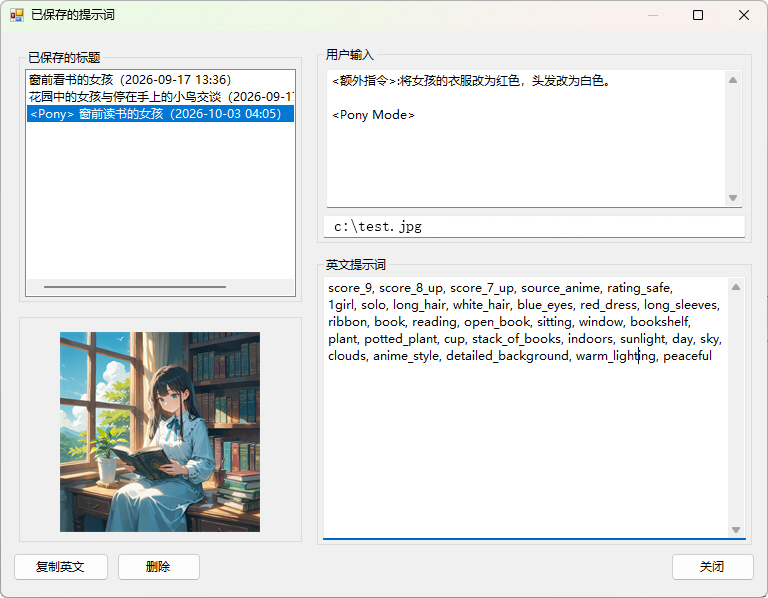Click in the 用户输入 text area

tap(526, 138)
